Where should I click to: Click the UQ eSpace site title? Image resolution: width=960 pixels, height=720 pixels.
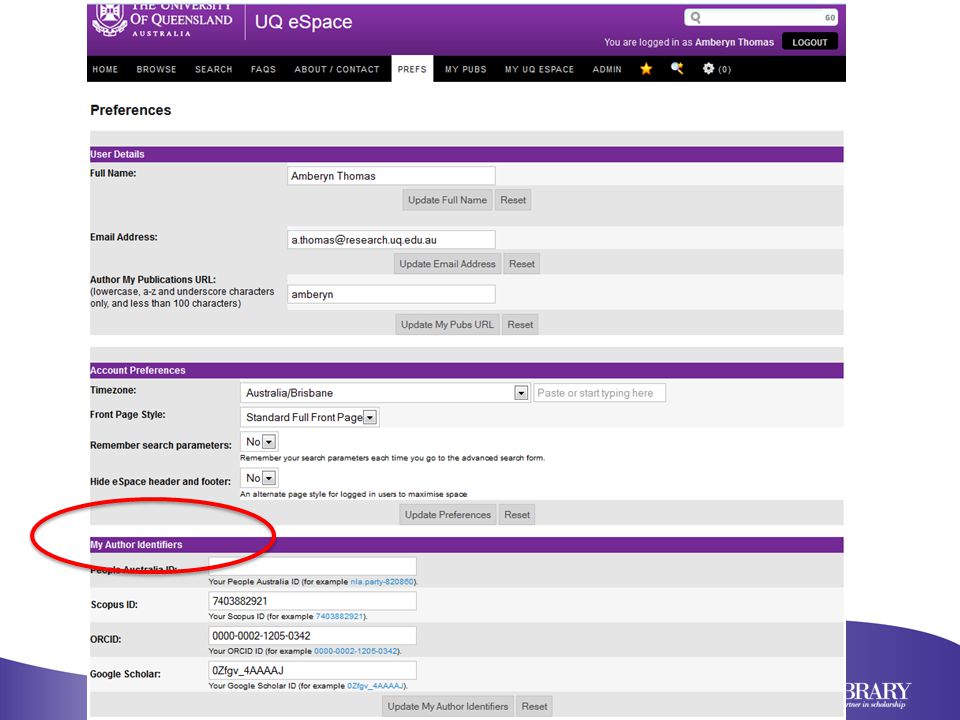point(304,22)
